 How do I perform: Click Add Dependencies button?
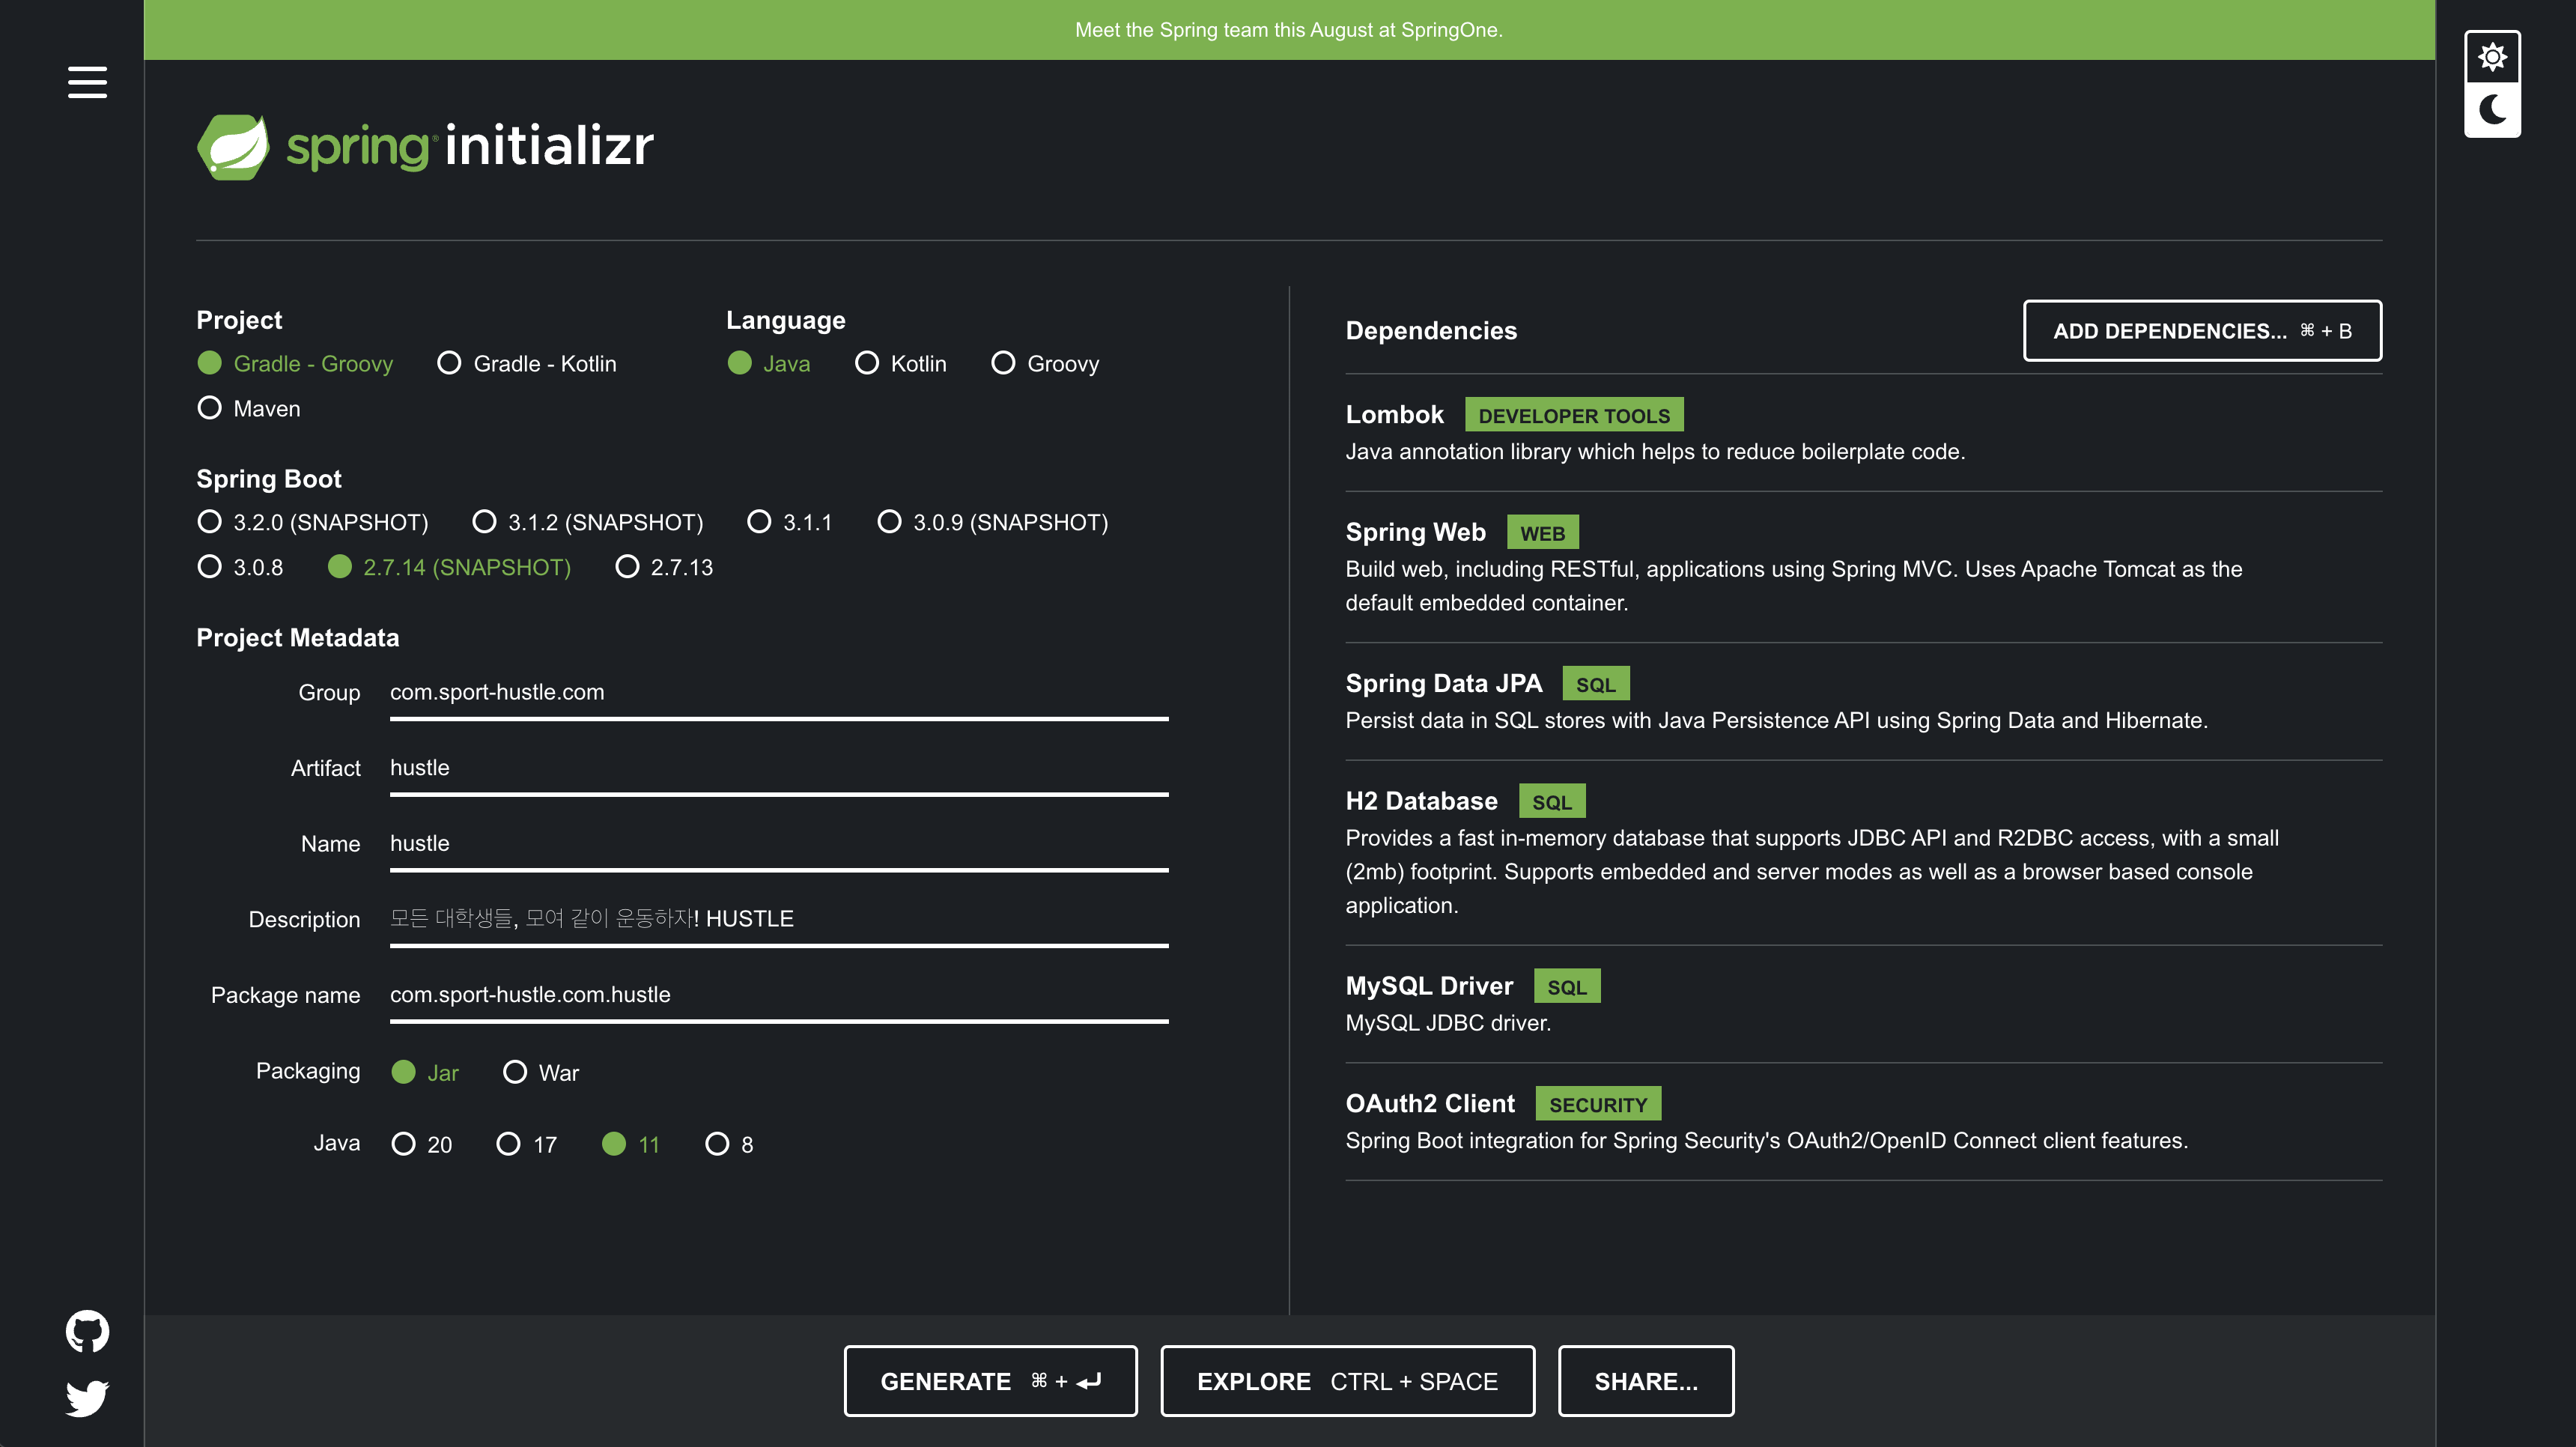[2202, 331]
